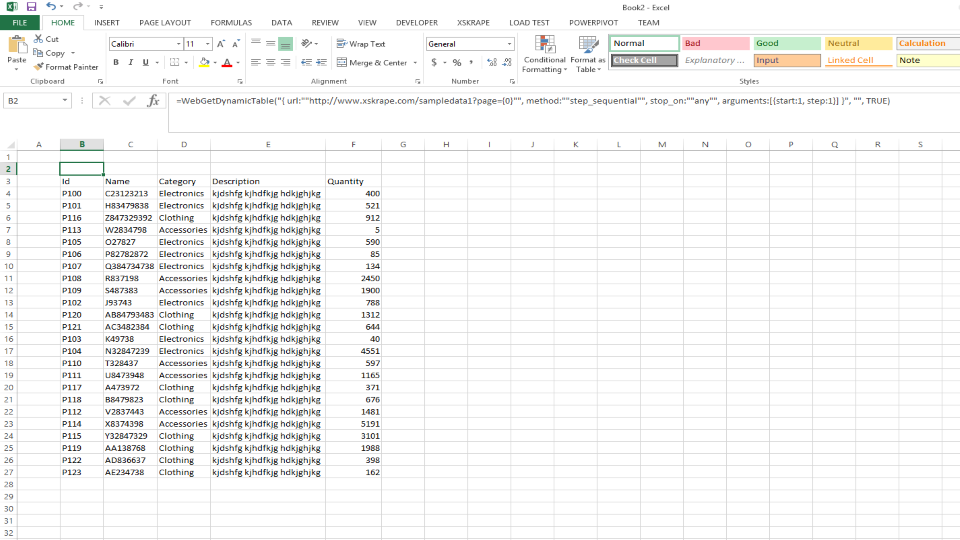Click the Save icon in quick access toolbar

click(31, 7)
